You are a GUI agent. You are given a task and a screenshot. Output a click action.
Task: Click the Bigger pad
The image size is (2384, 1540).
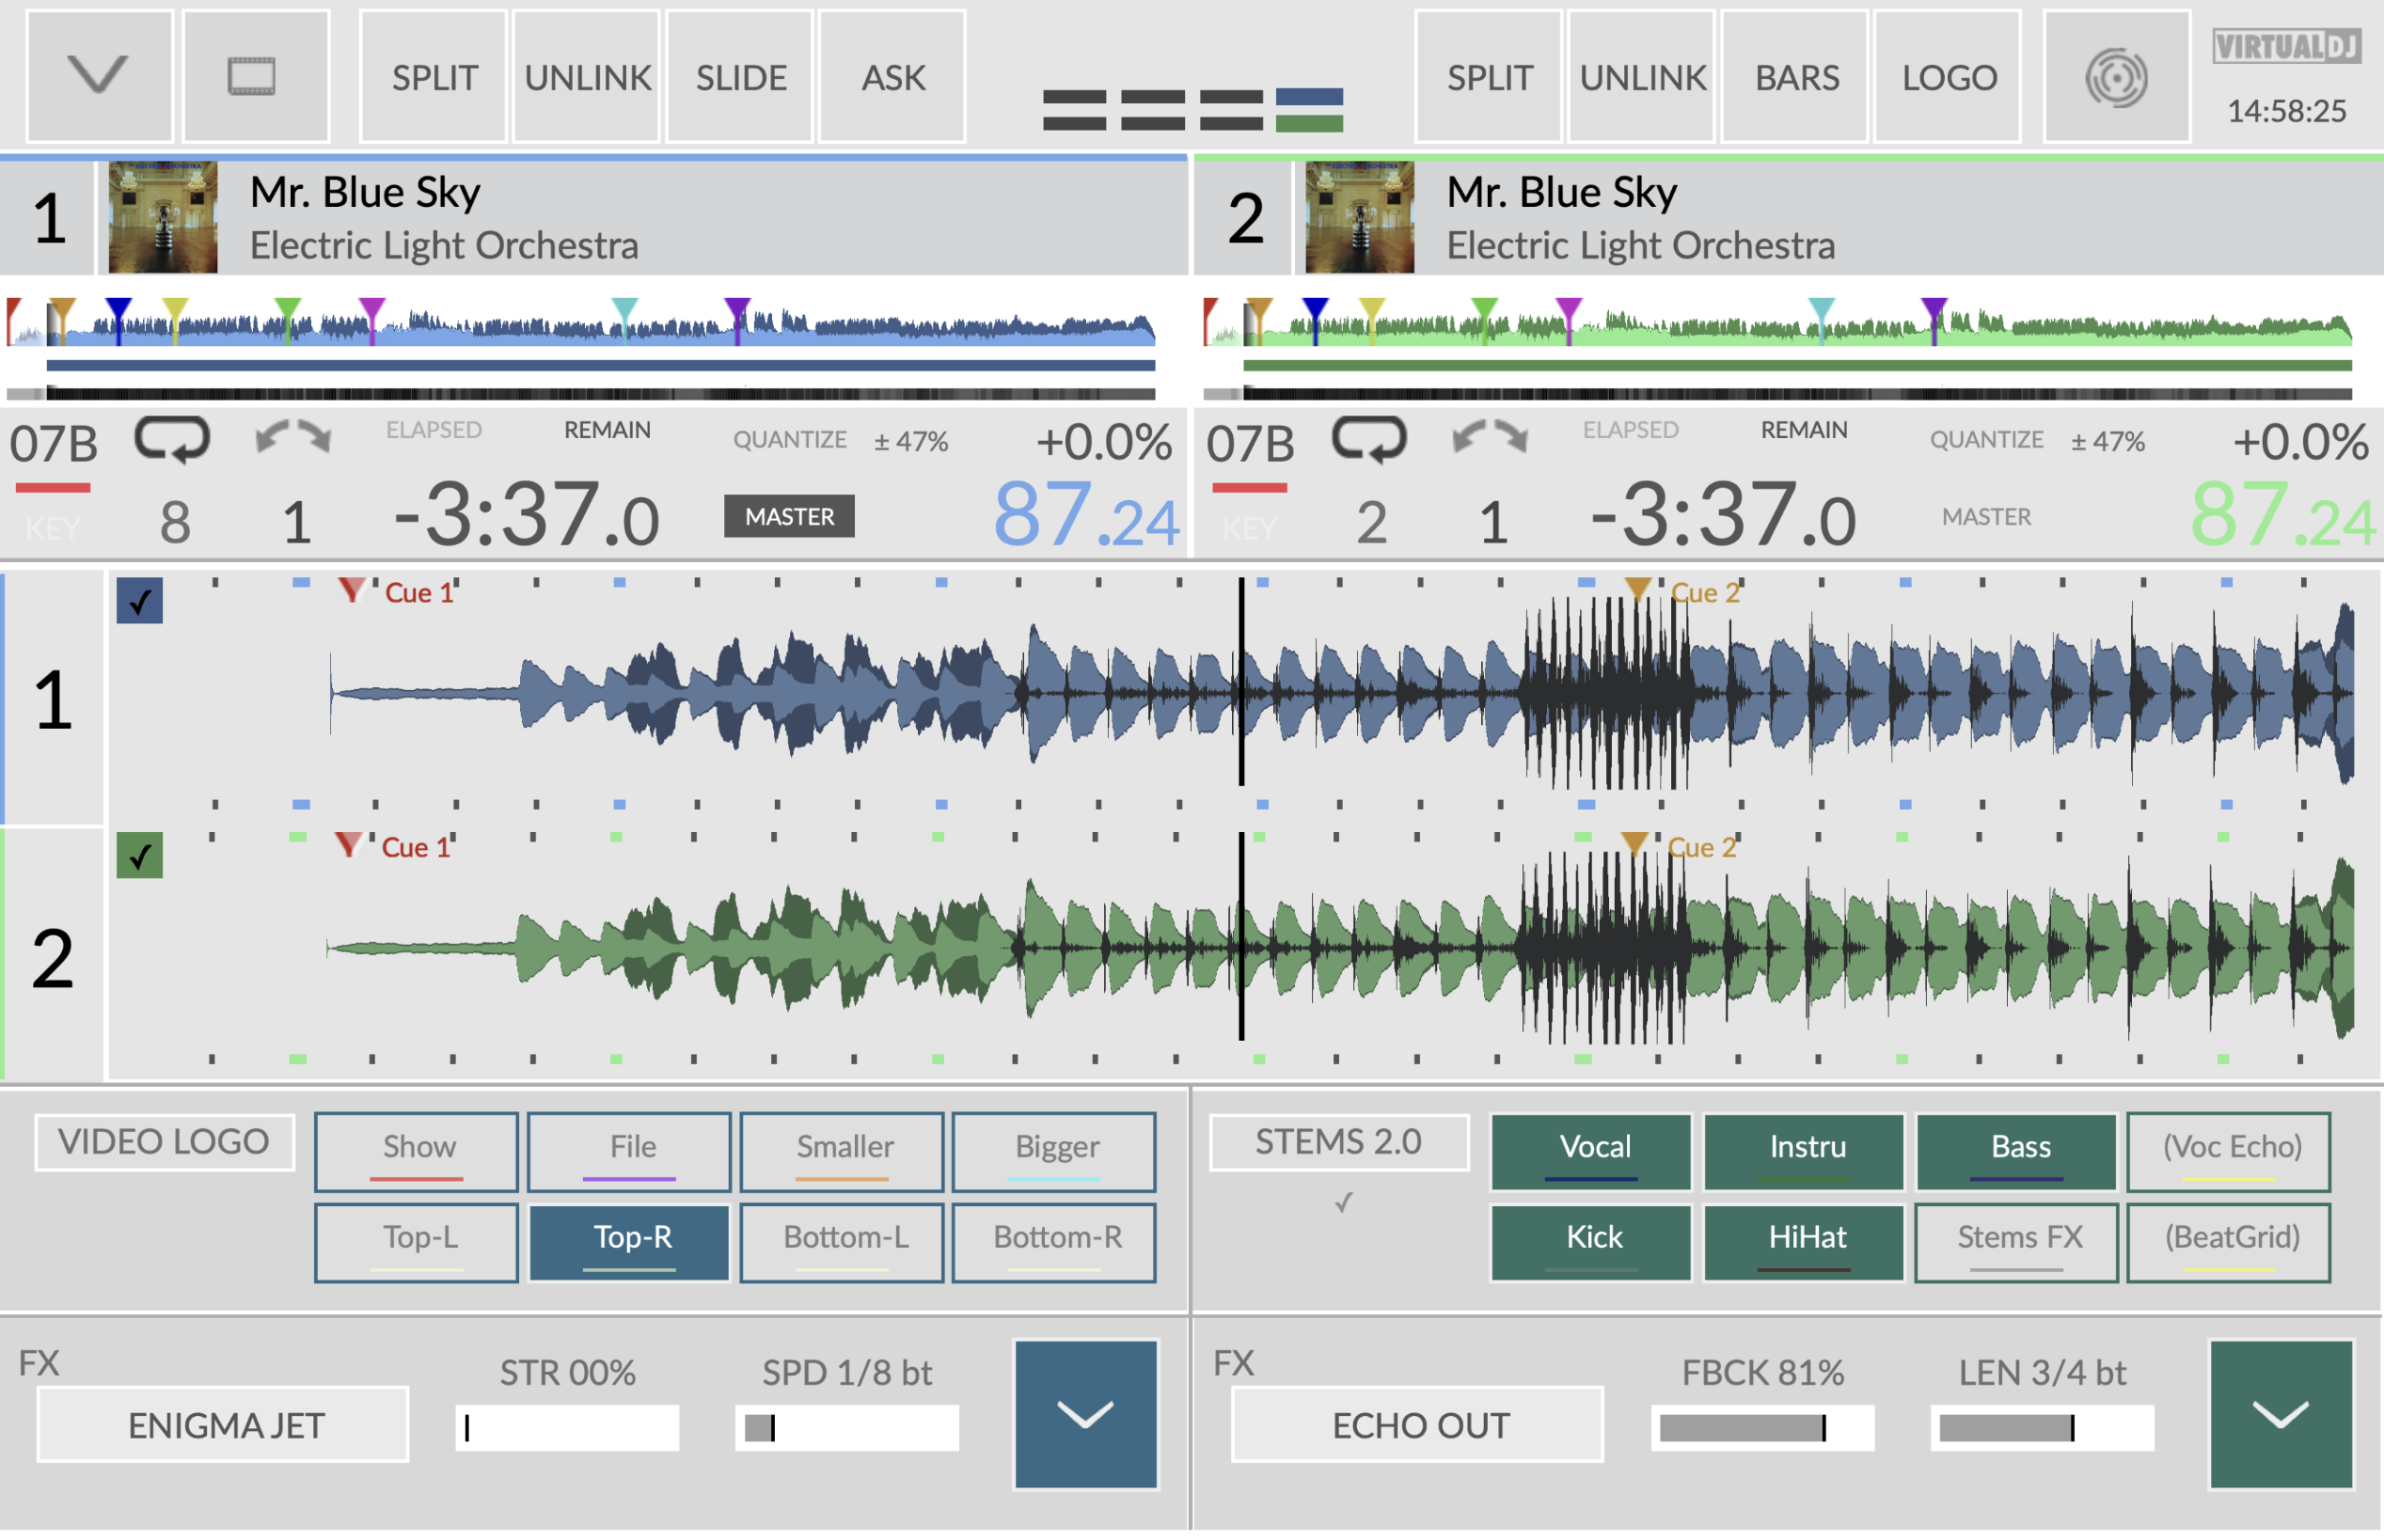coord(1055,1152)
